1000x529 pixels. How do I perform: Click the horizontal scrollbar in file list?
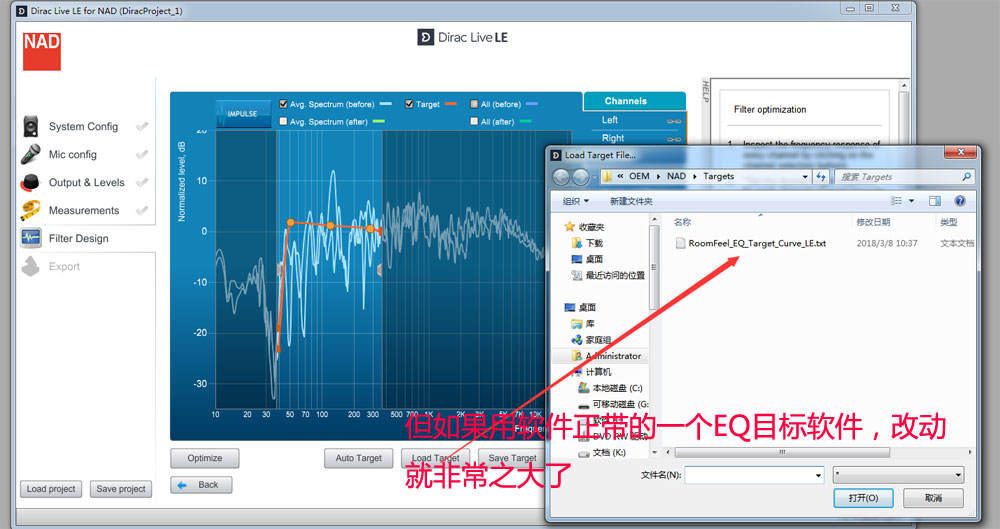[782, 452]
